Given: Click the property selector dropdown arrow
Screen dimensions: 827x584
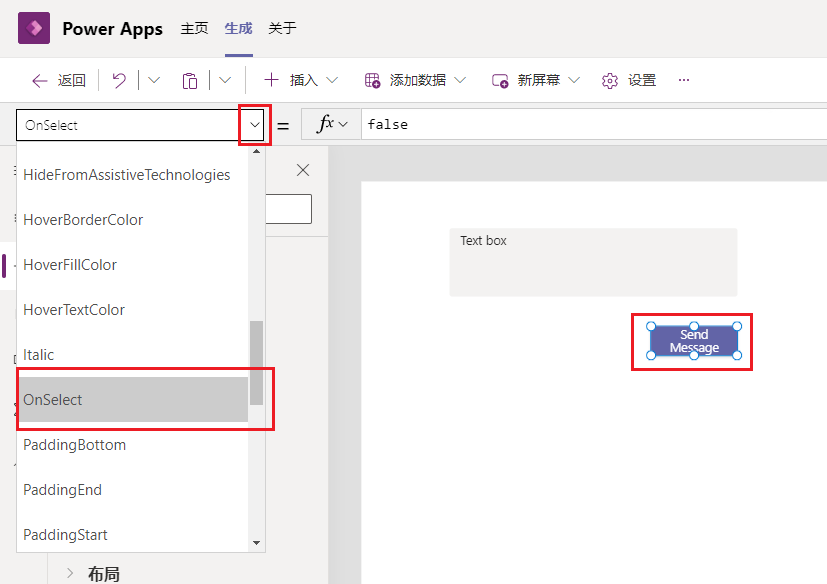Looking at the screenshot, I should point(255,125).
